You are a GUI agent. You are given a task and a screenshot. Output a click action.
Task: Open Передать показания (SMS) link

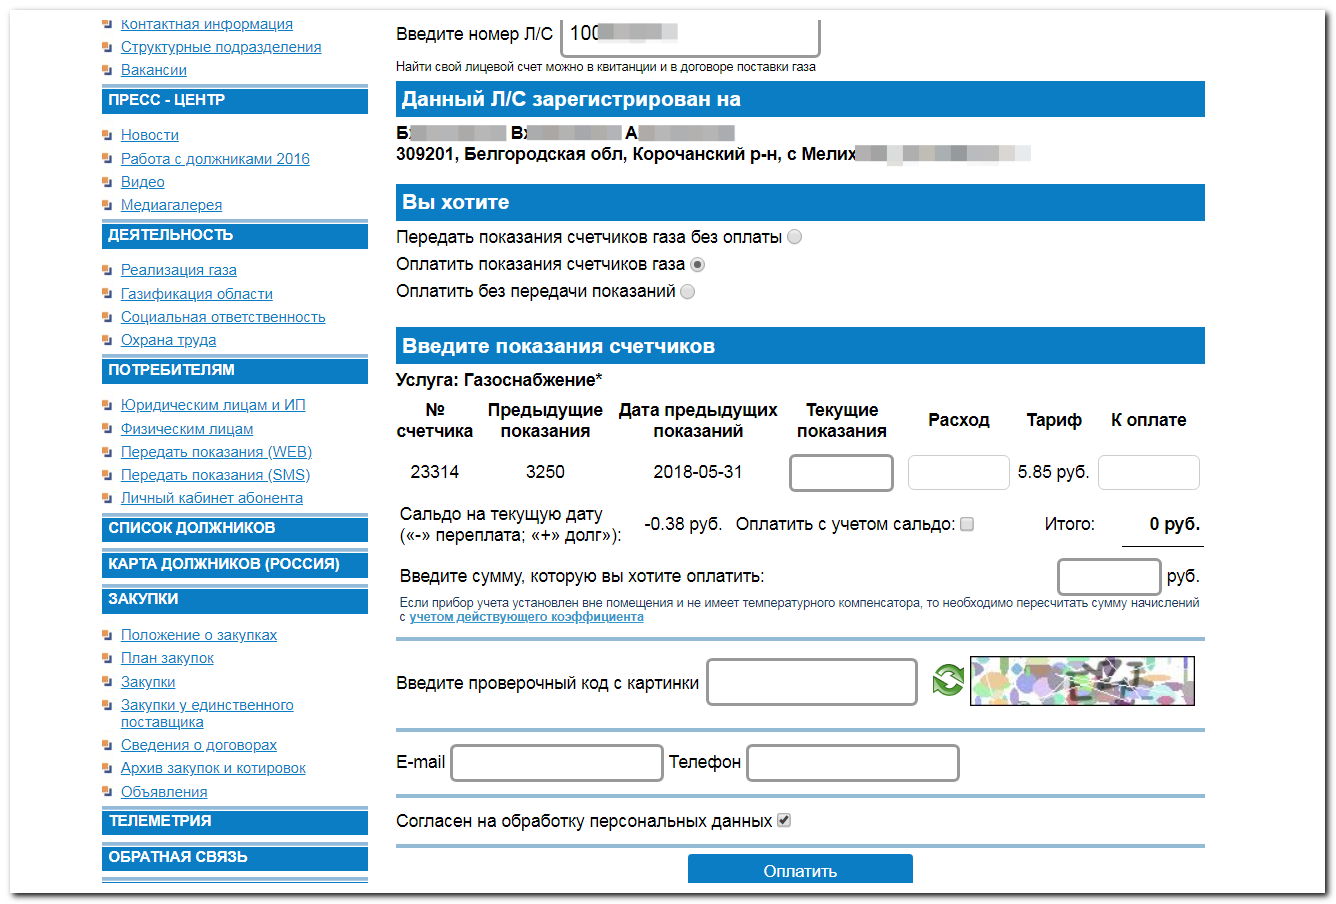pos(215,475)
